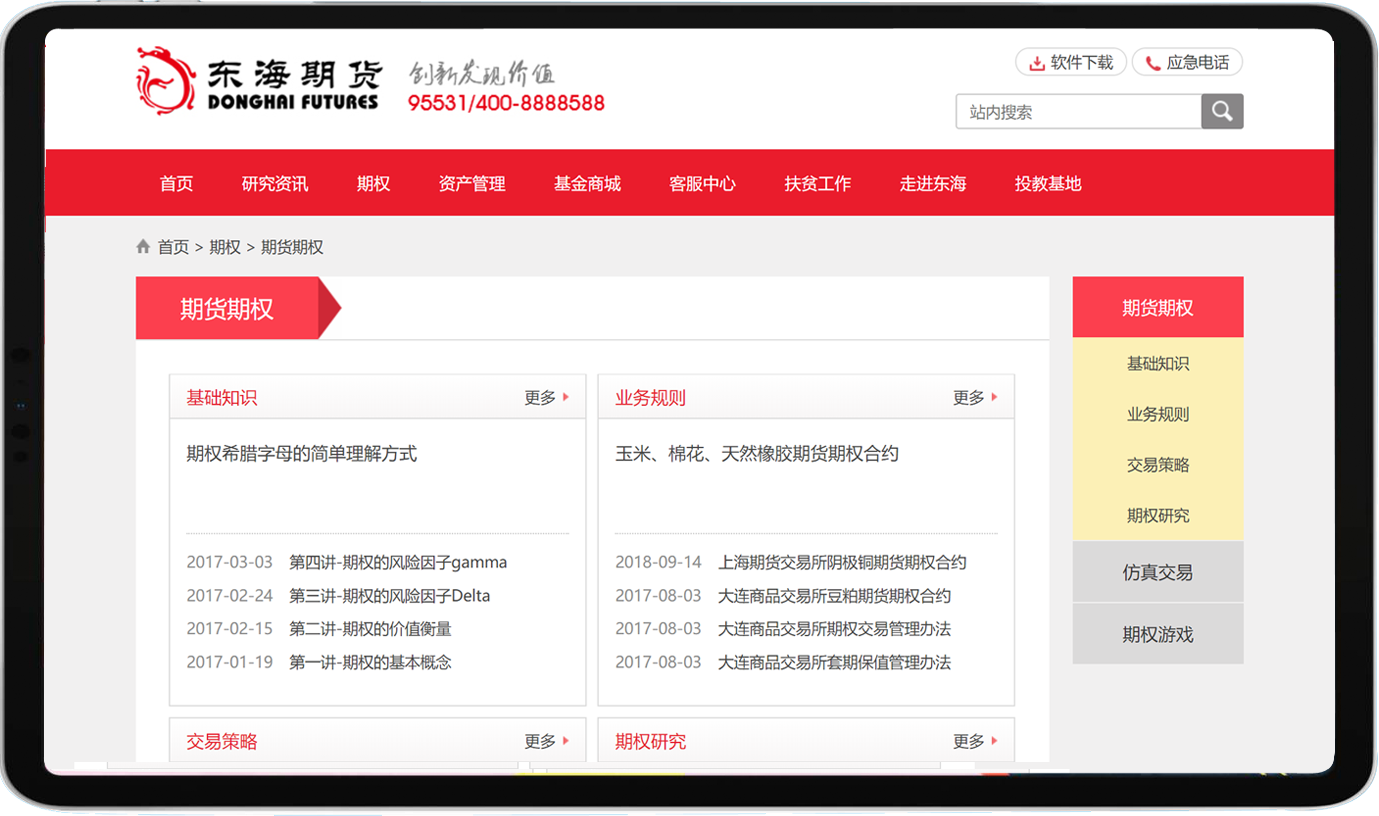Image resolution: width=1379 pixels, height=816 pixels.
Task: Click 期权 link in the breadcrumb
Action: coord(225,247)
